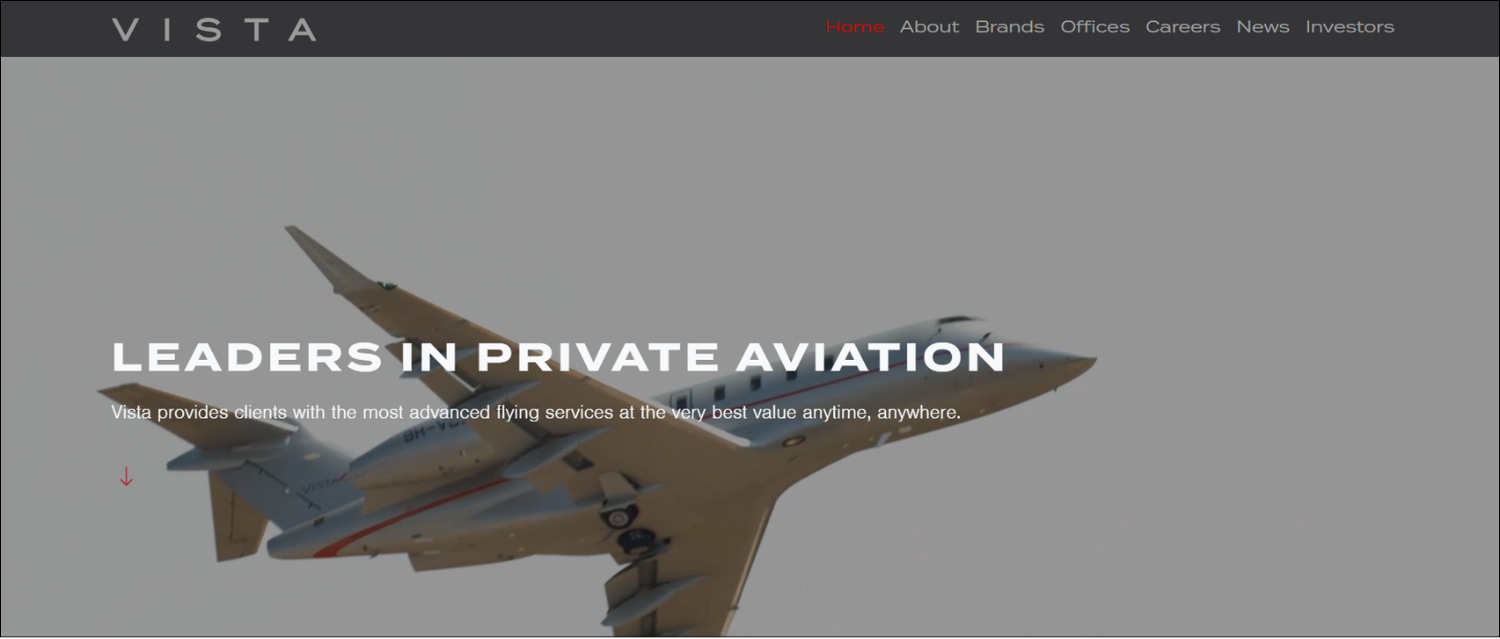
Task: Click the Vista tagline paragraph text
Action: 536,412
